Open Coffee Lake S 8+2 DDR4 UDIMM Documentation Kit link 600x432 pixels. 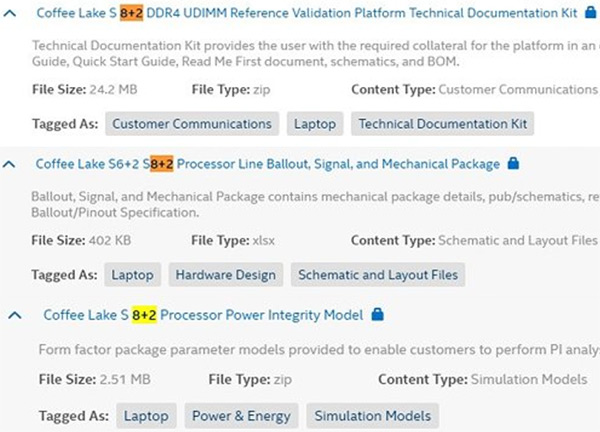[307, 13]
